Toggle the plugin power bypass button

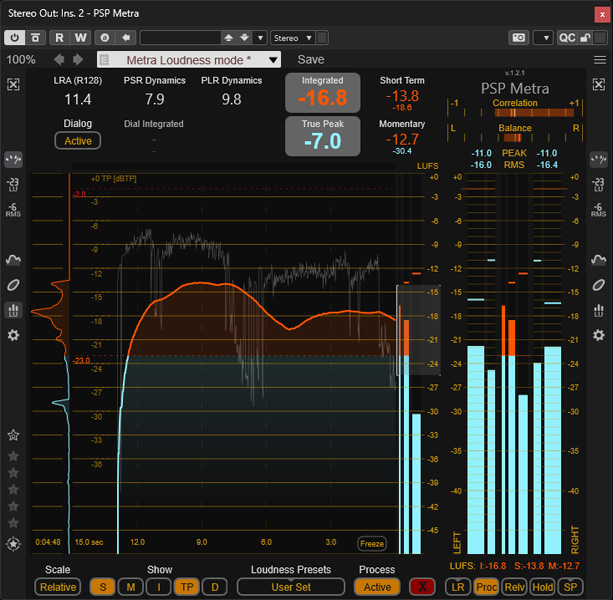coord(14,38)
